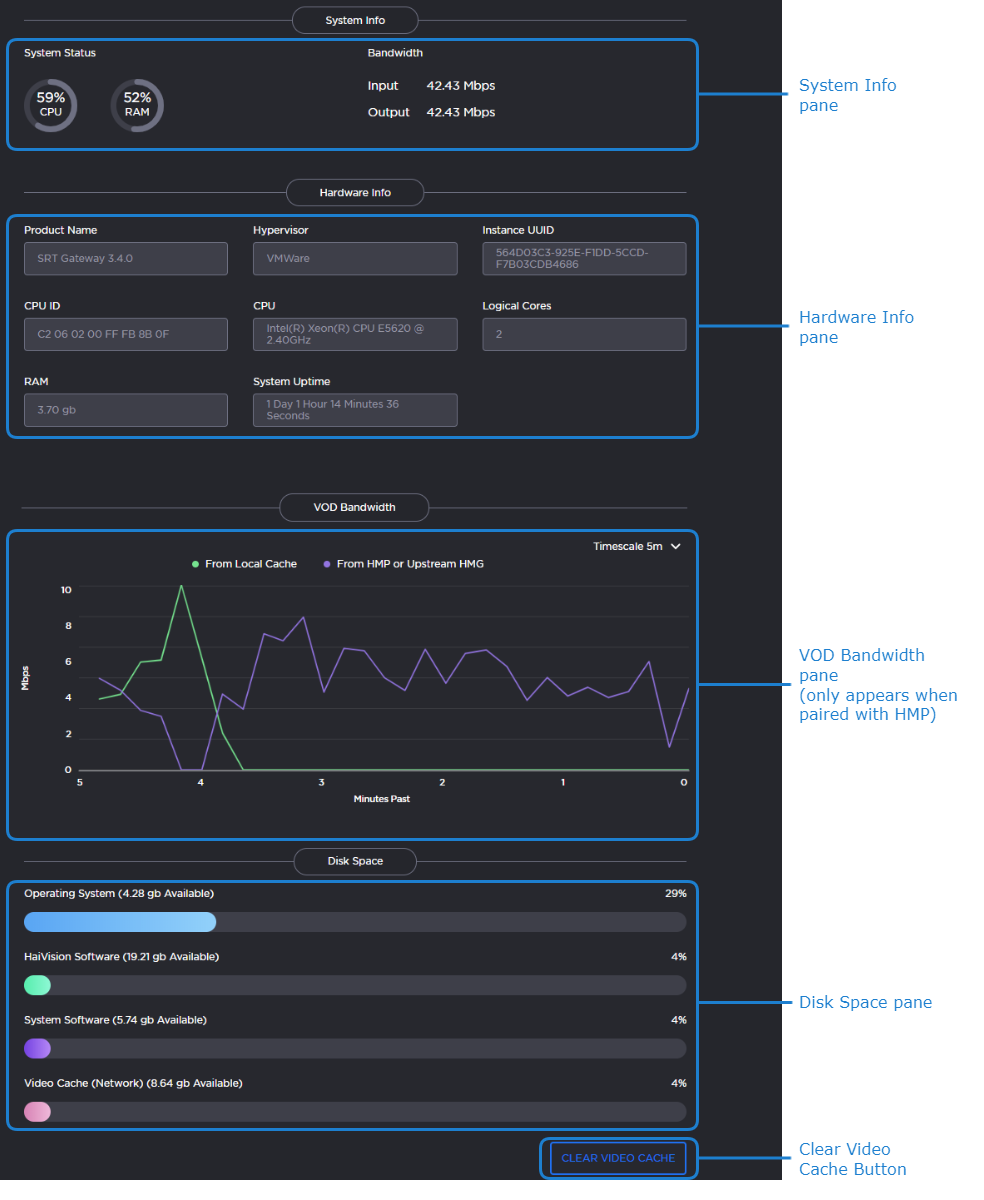Click the Operating System usage progress bar

click(354, 921)
